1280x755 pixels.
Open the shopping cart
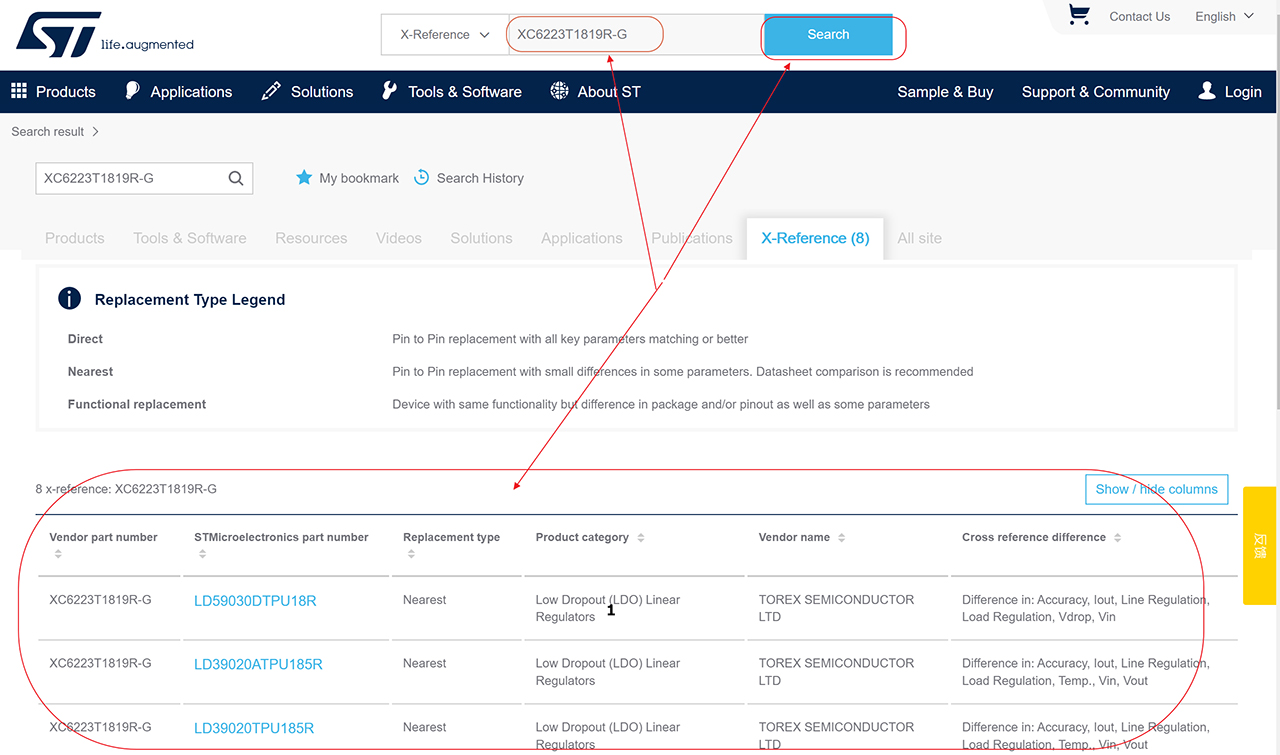(x=1078, y=15)
